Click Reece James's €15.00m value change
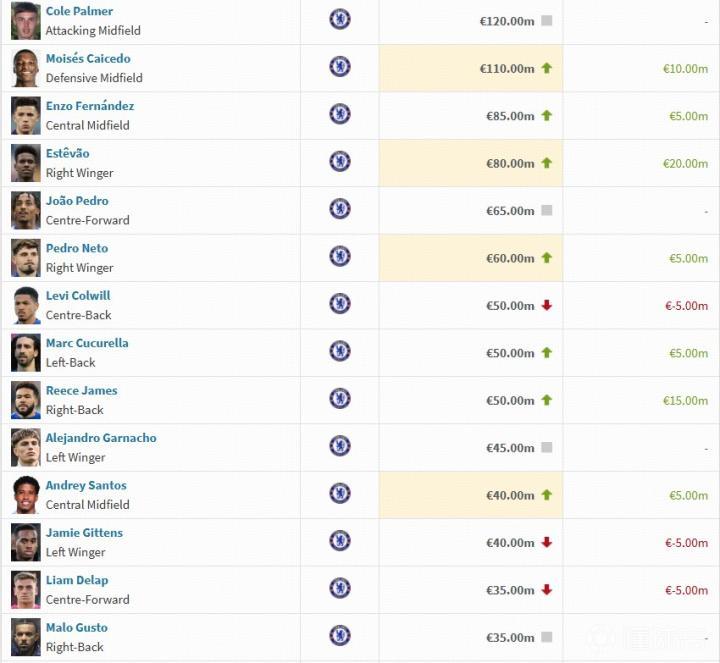Viewport: 720px width, 663px height. click(x=685, y=401)
